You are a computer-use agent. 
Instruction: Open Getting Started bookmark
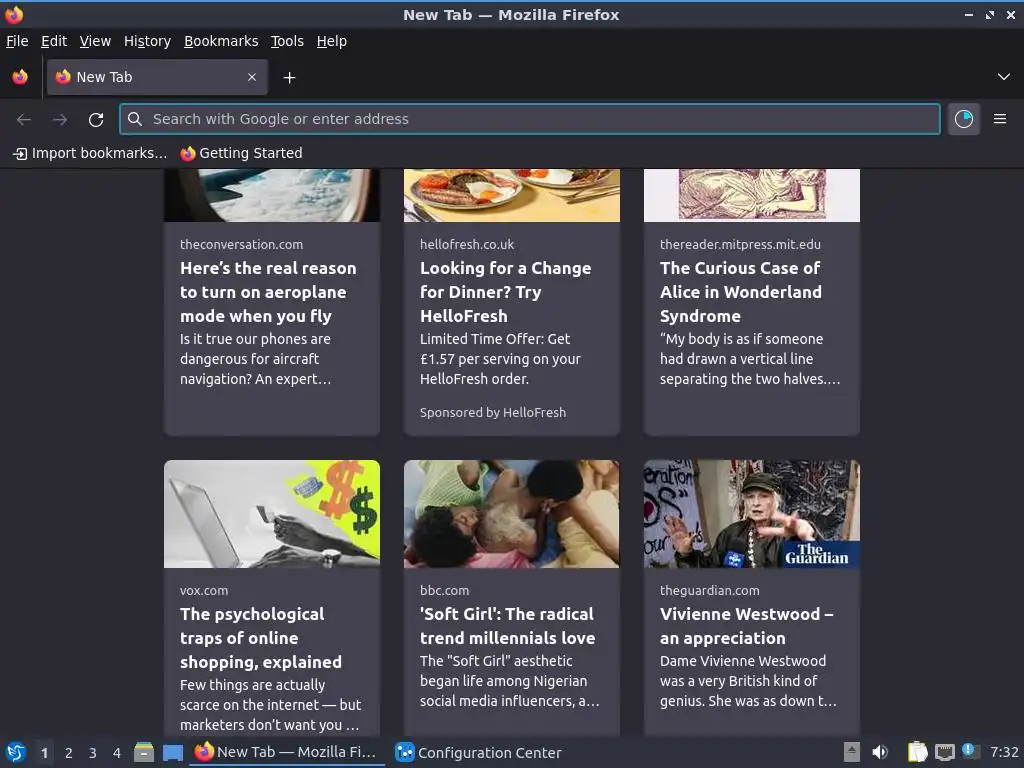[x=242, y=153]
